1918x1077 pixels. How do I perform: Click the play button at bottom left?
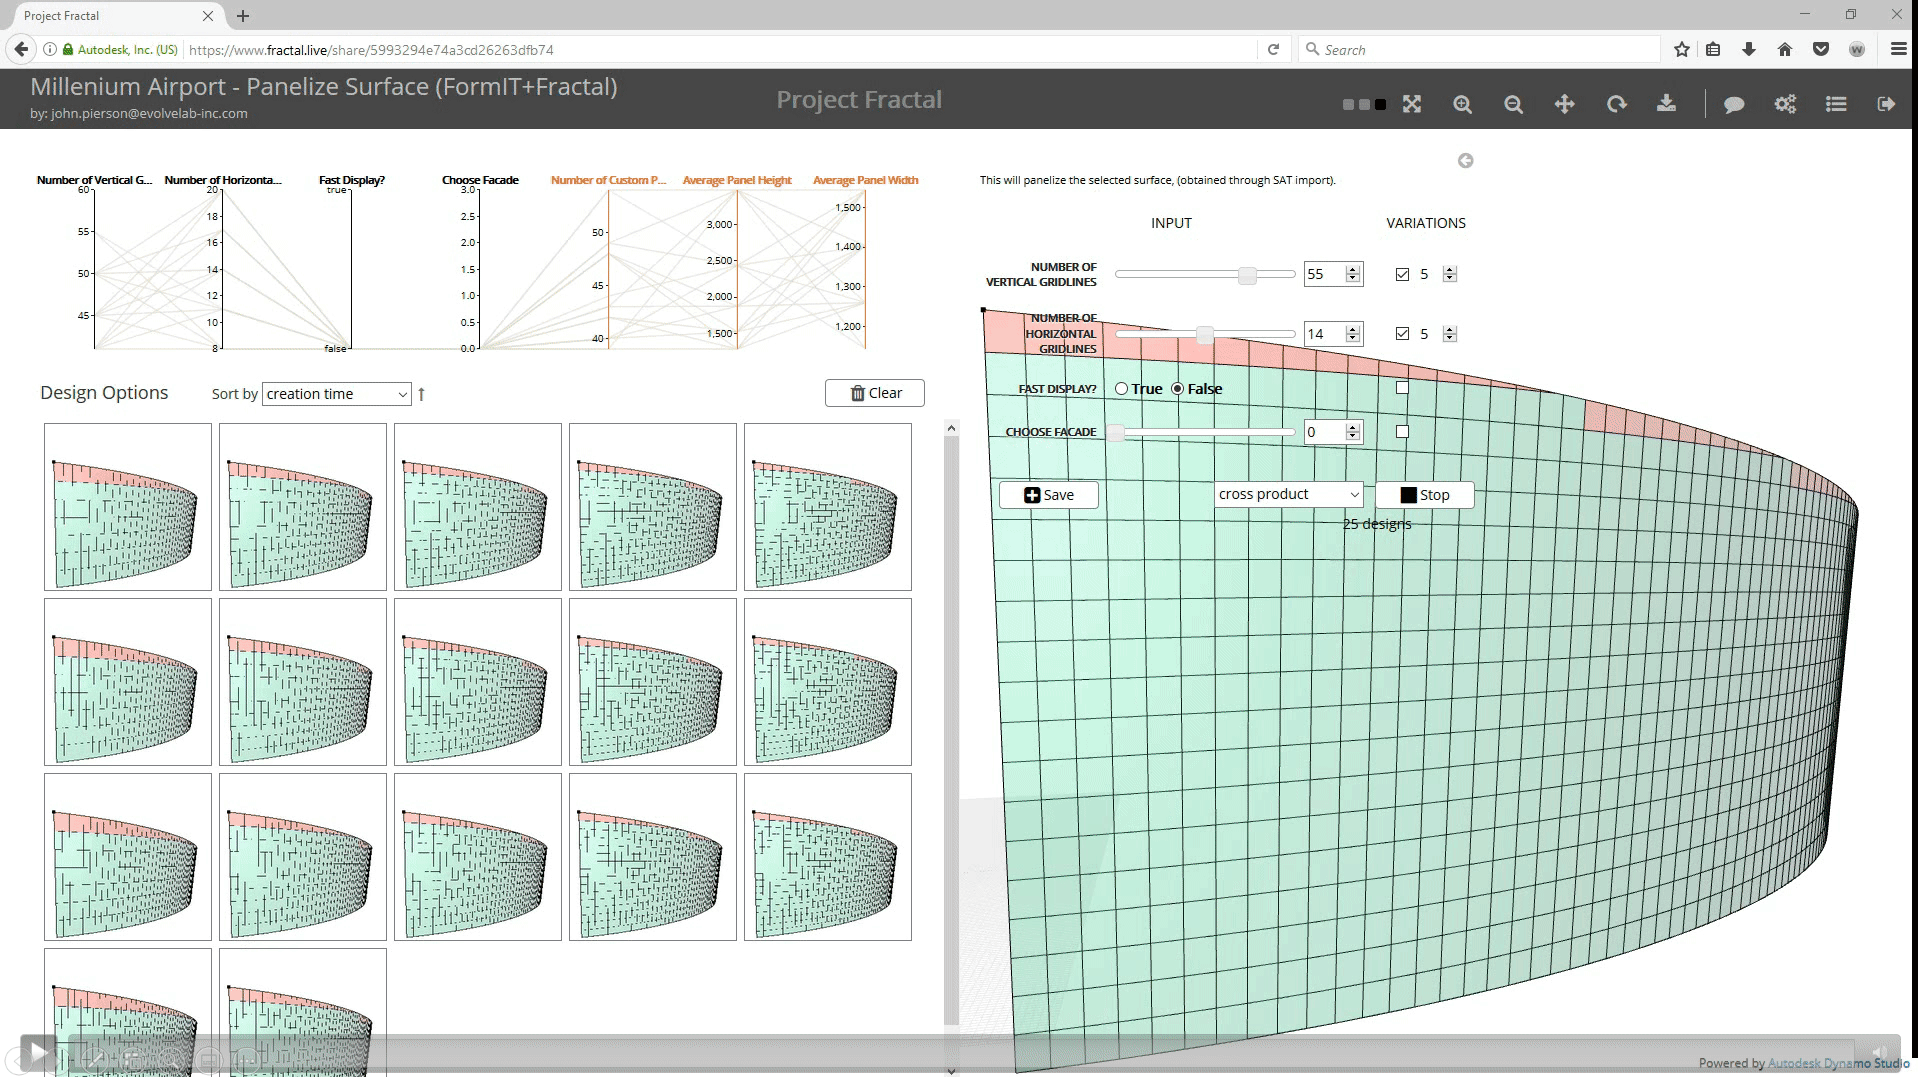coord(38,1052)
